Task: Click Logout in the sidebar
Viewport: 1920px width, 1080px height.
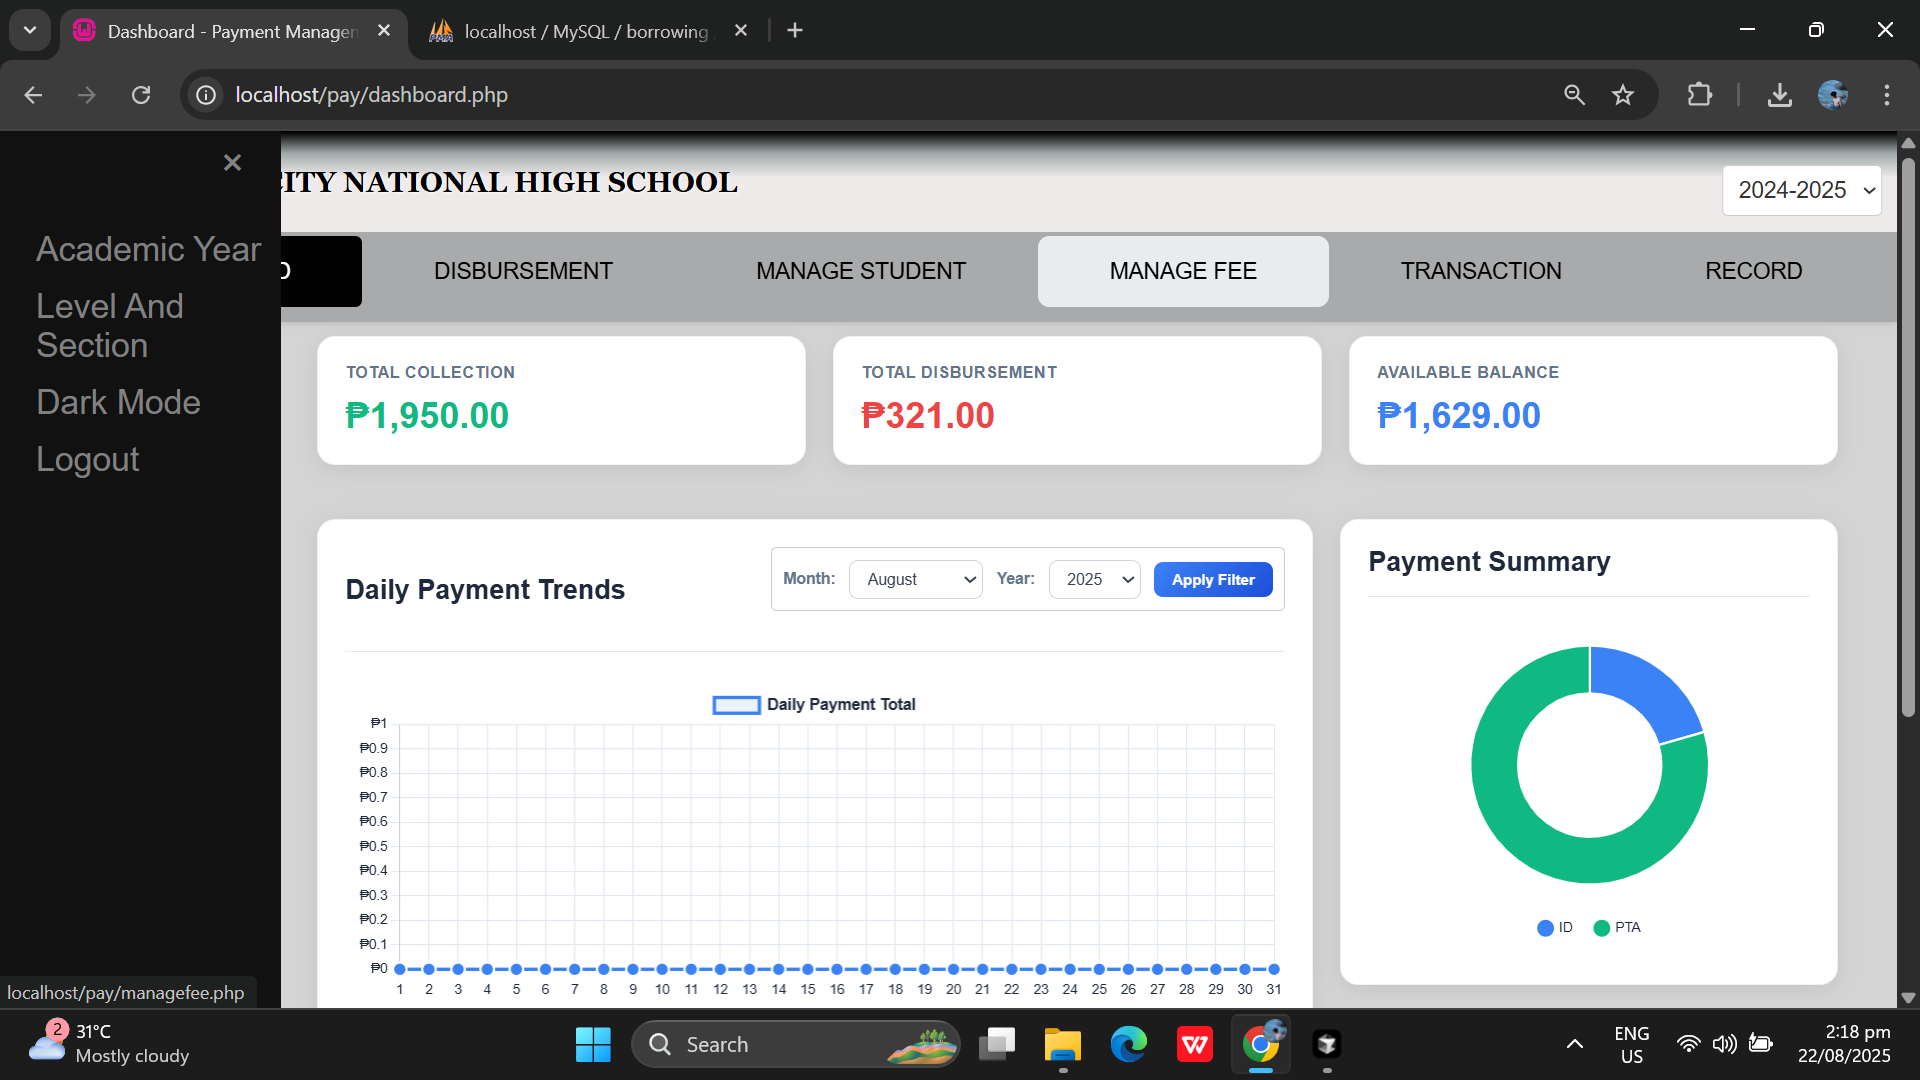Action: click(x=87, y=459)
